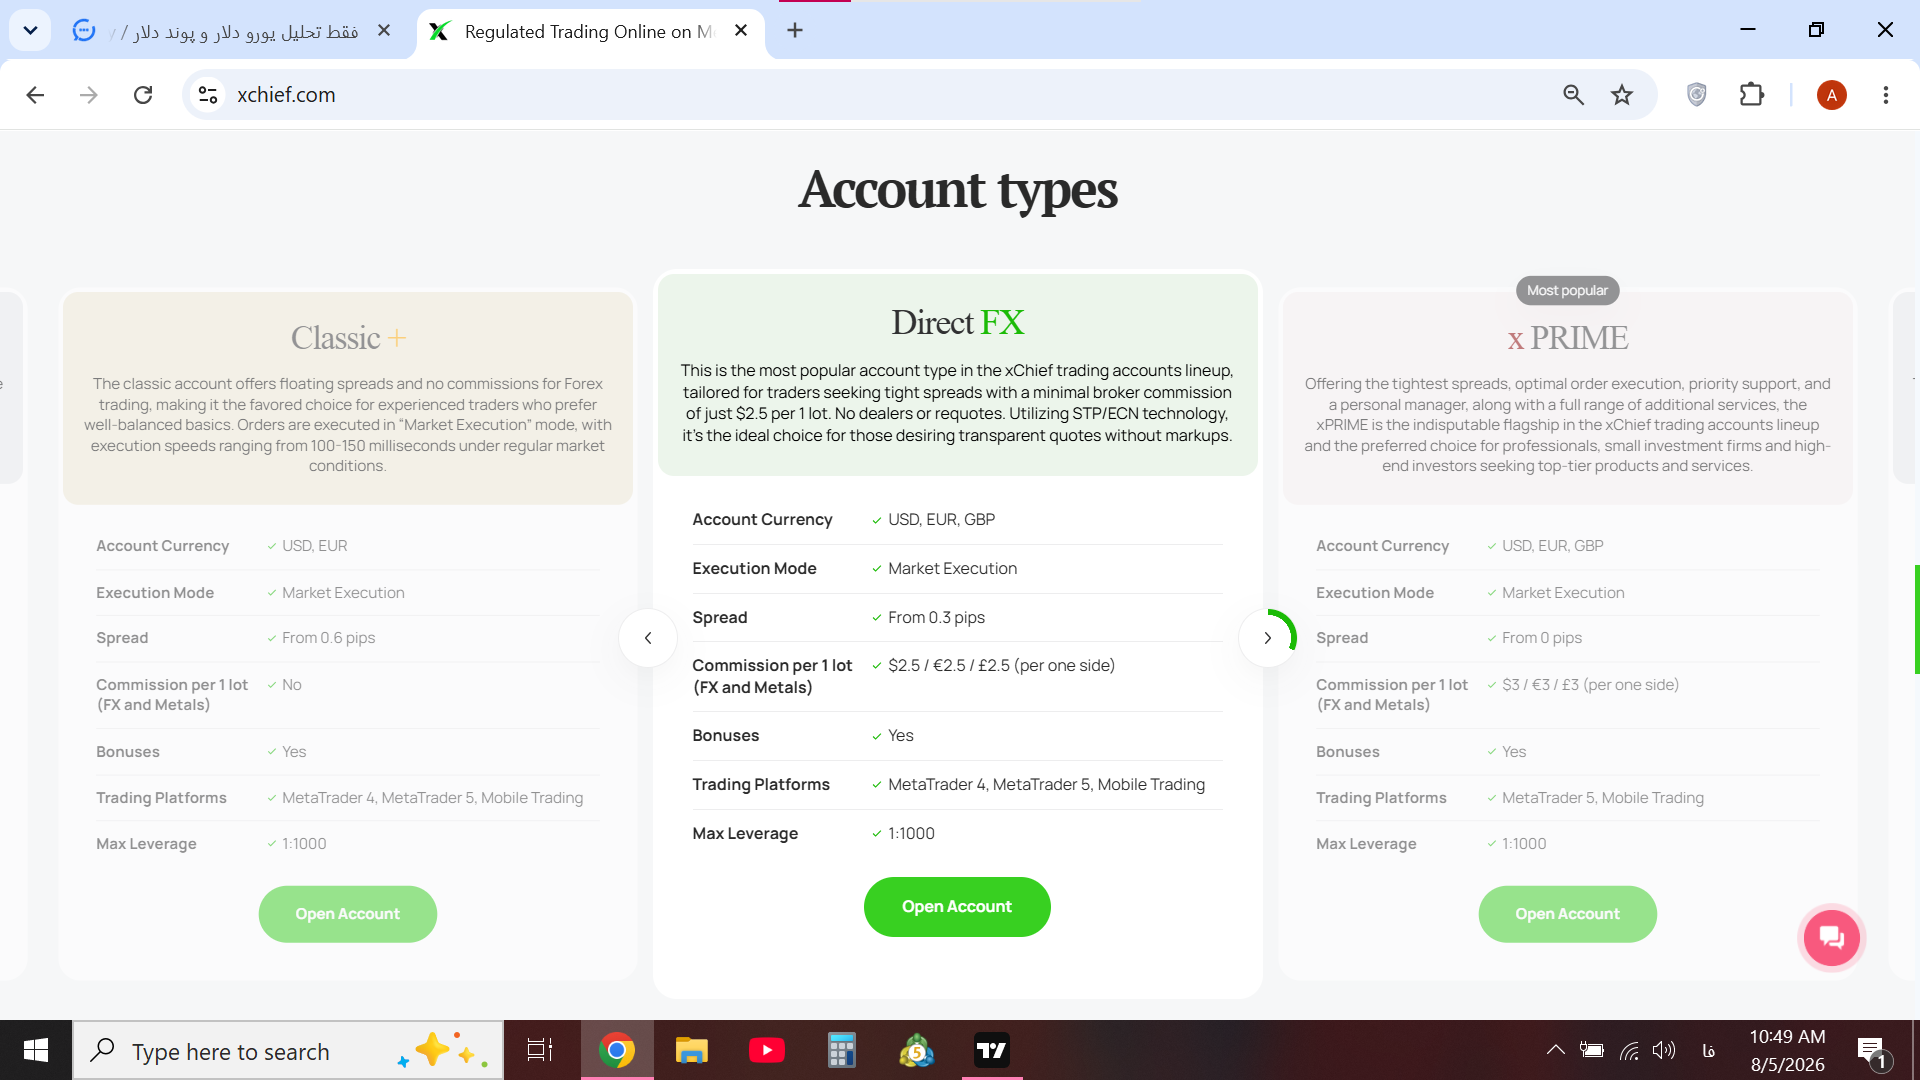The image size is (1920, 1080).
Task: Open Account for xPRIME card
Action: click(1567, 914)
